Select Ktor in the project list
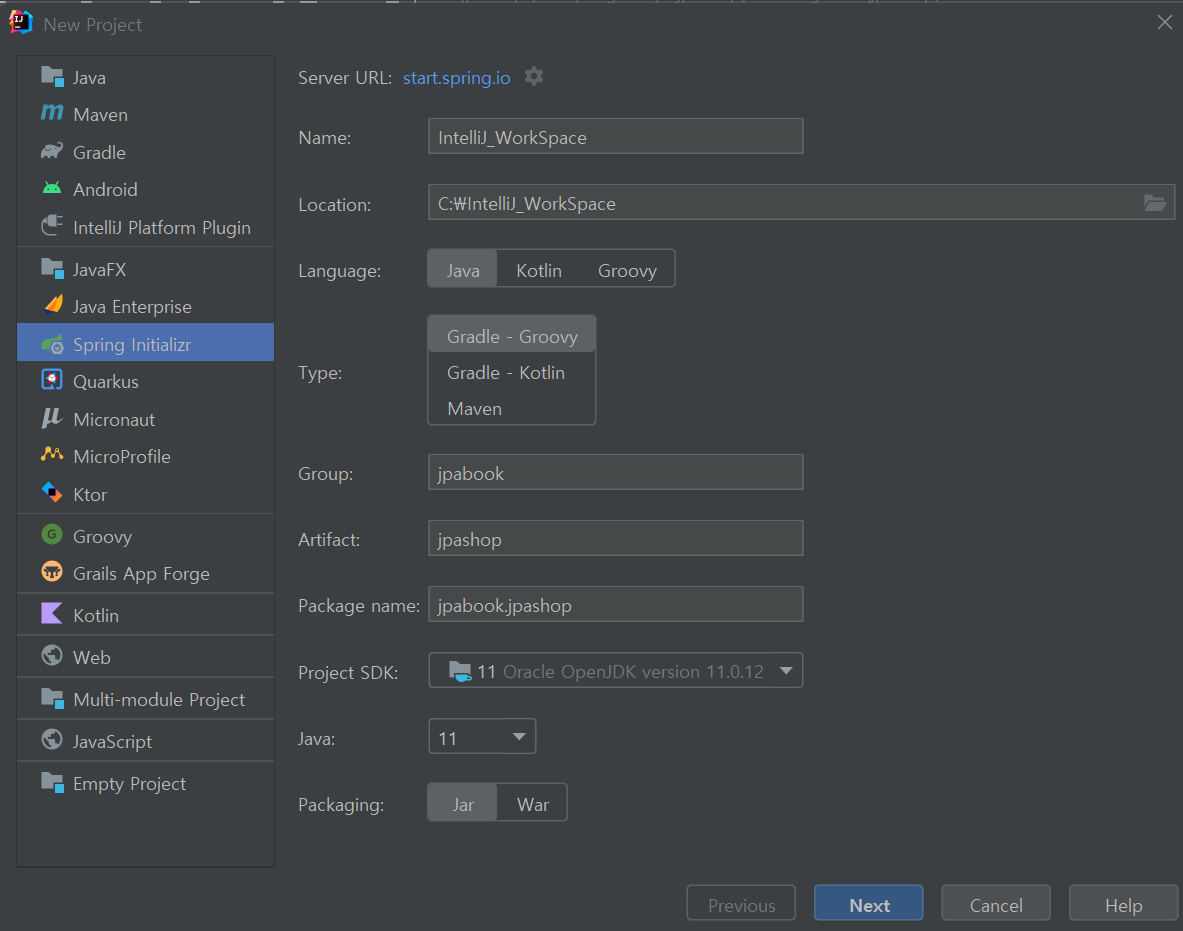Image resolution: width=1183 pixels, height=931 pixels. point(146,494)
